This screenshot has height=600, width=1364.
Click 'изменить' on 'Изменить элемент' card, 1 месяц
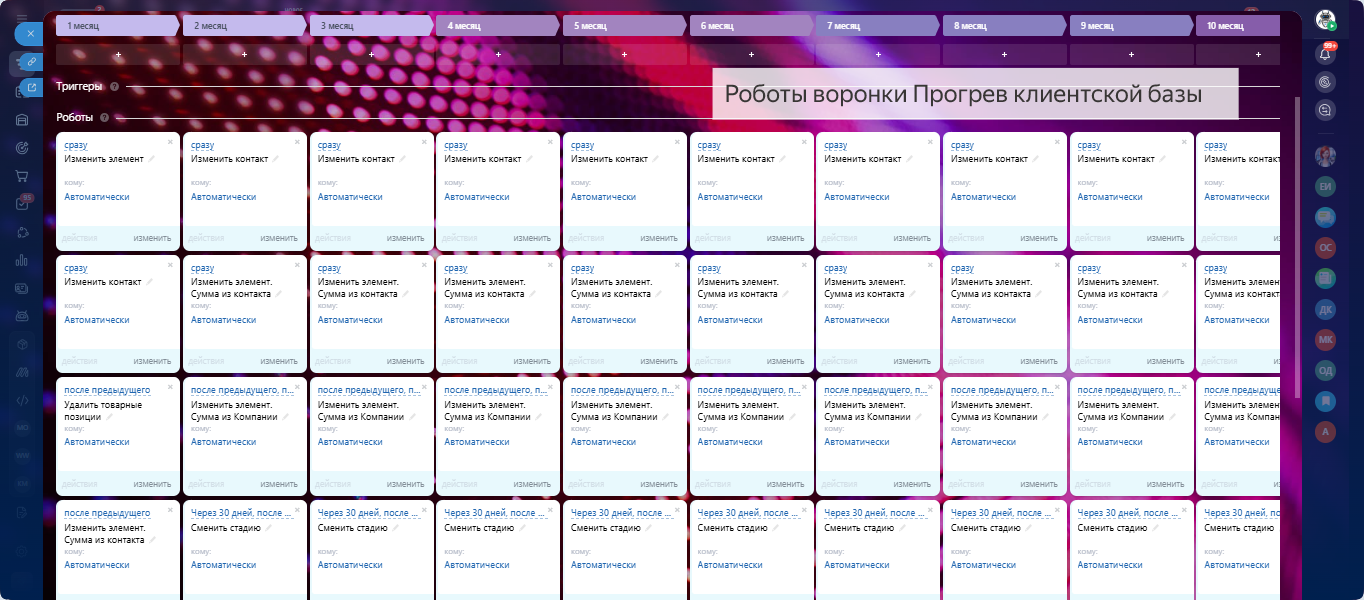(152, 238)
